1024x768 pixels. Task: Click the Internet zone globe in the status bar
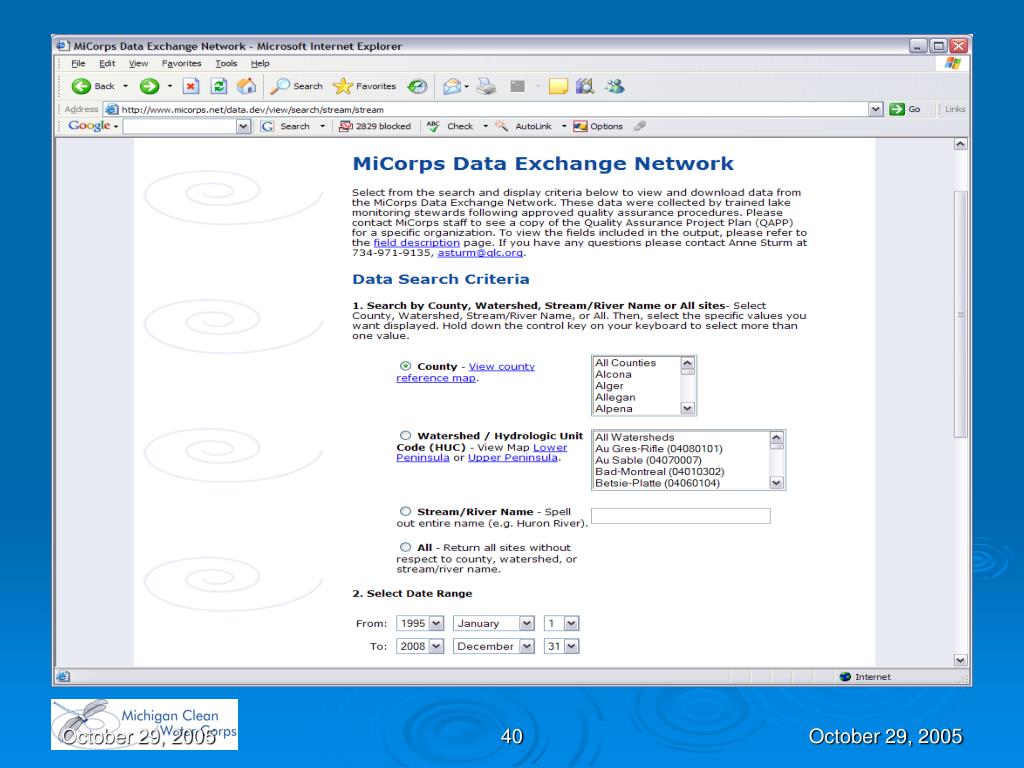tap(845, 677)
